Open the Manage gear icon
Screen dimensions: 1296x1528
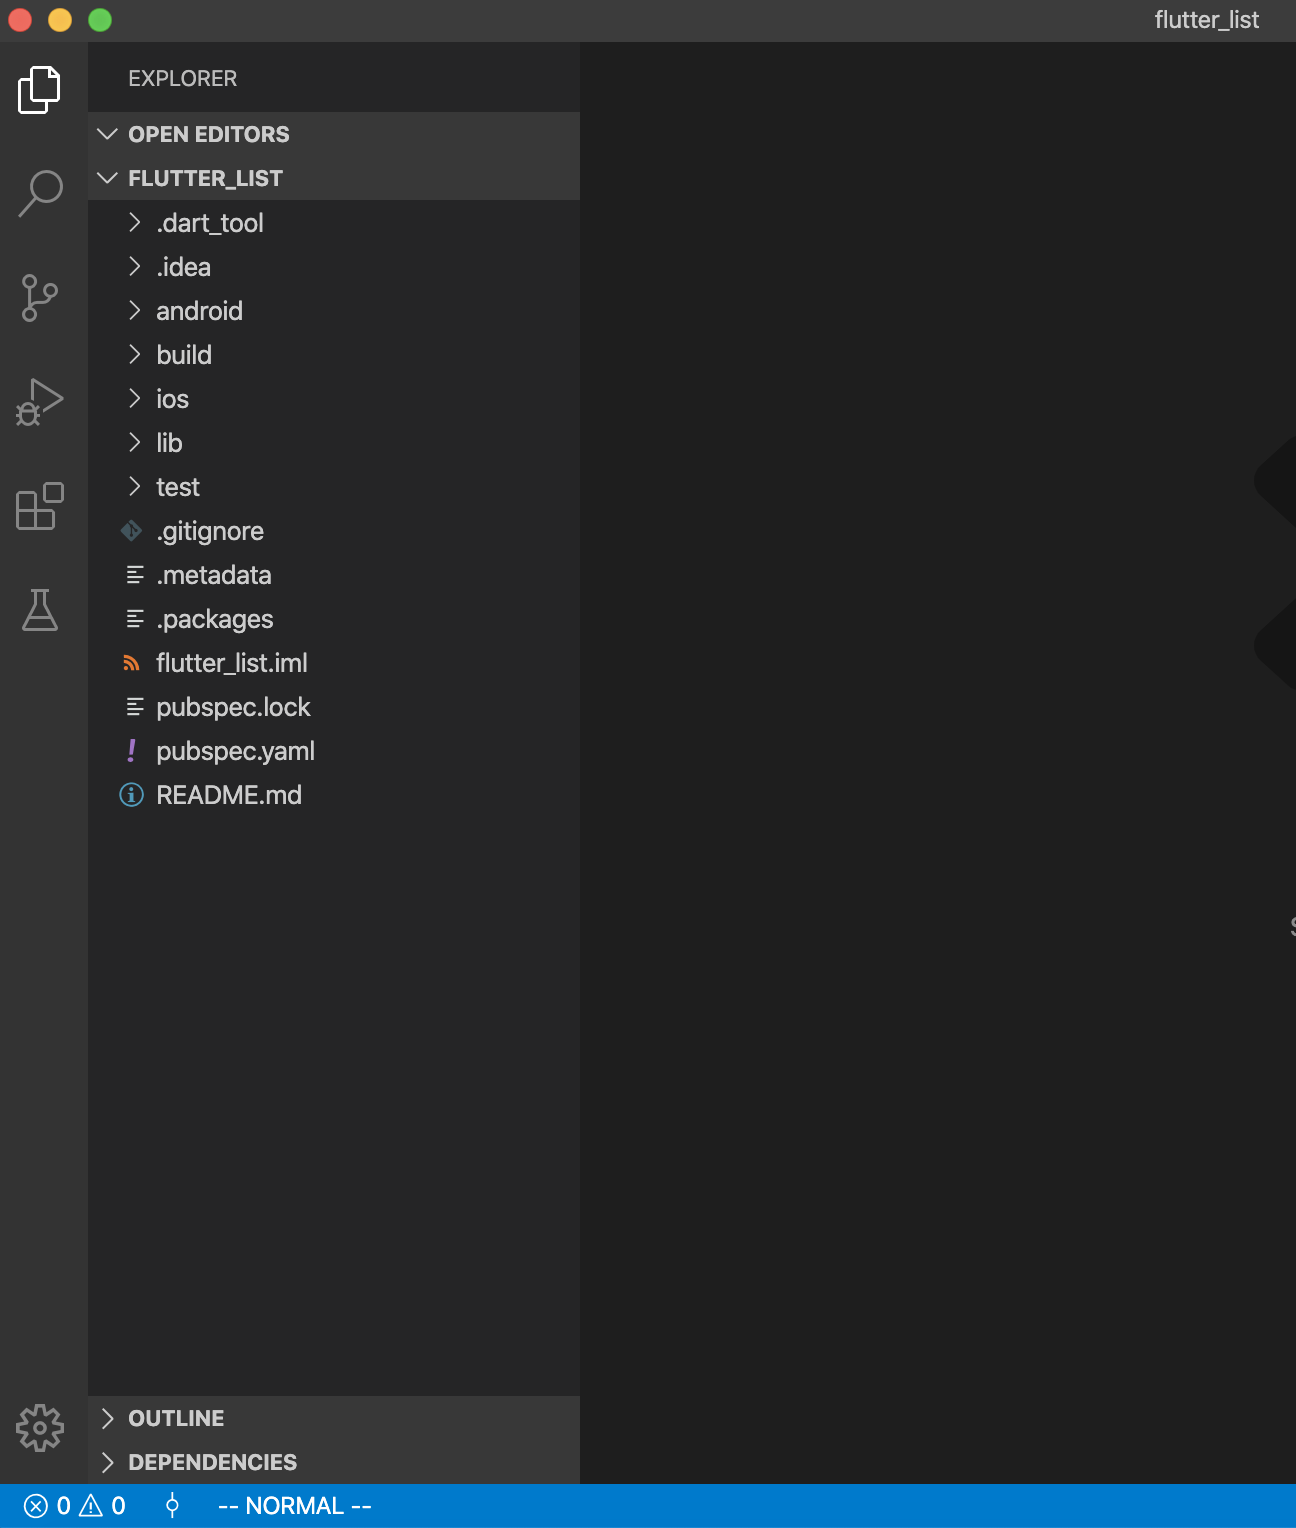pos(40,1428)
